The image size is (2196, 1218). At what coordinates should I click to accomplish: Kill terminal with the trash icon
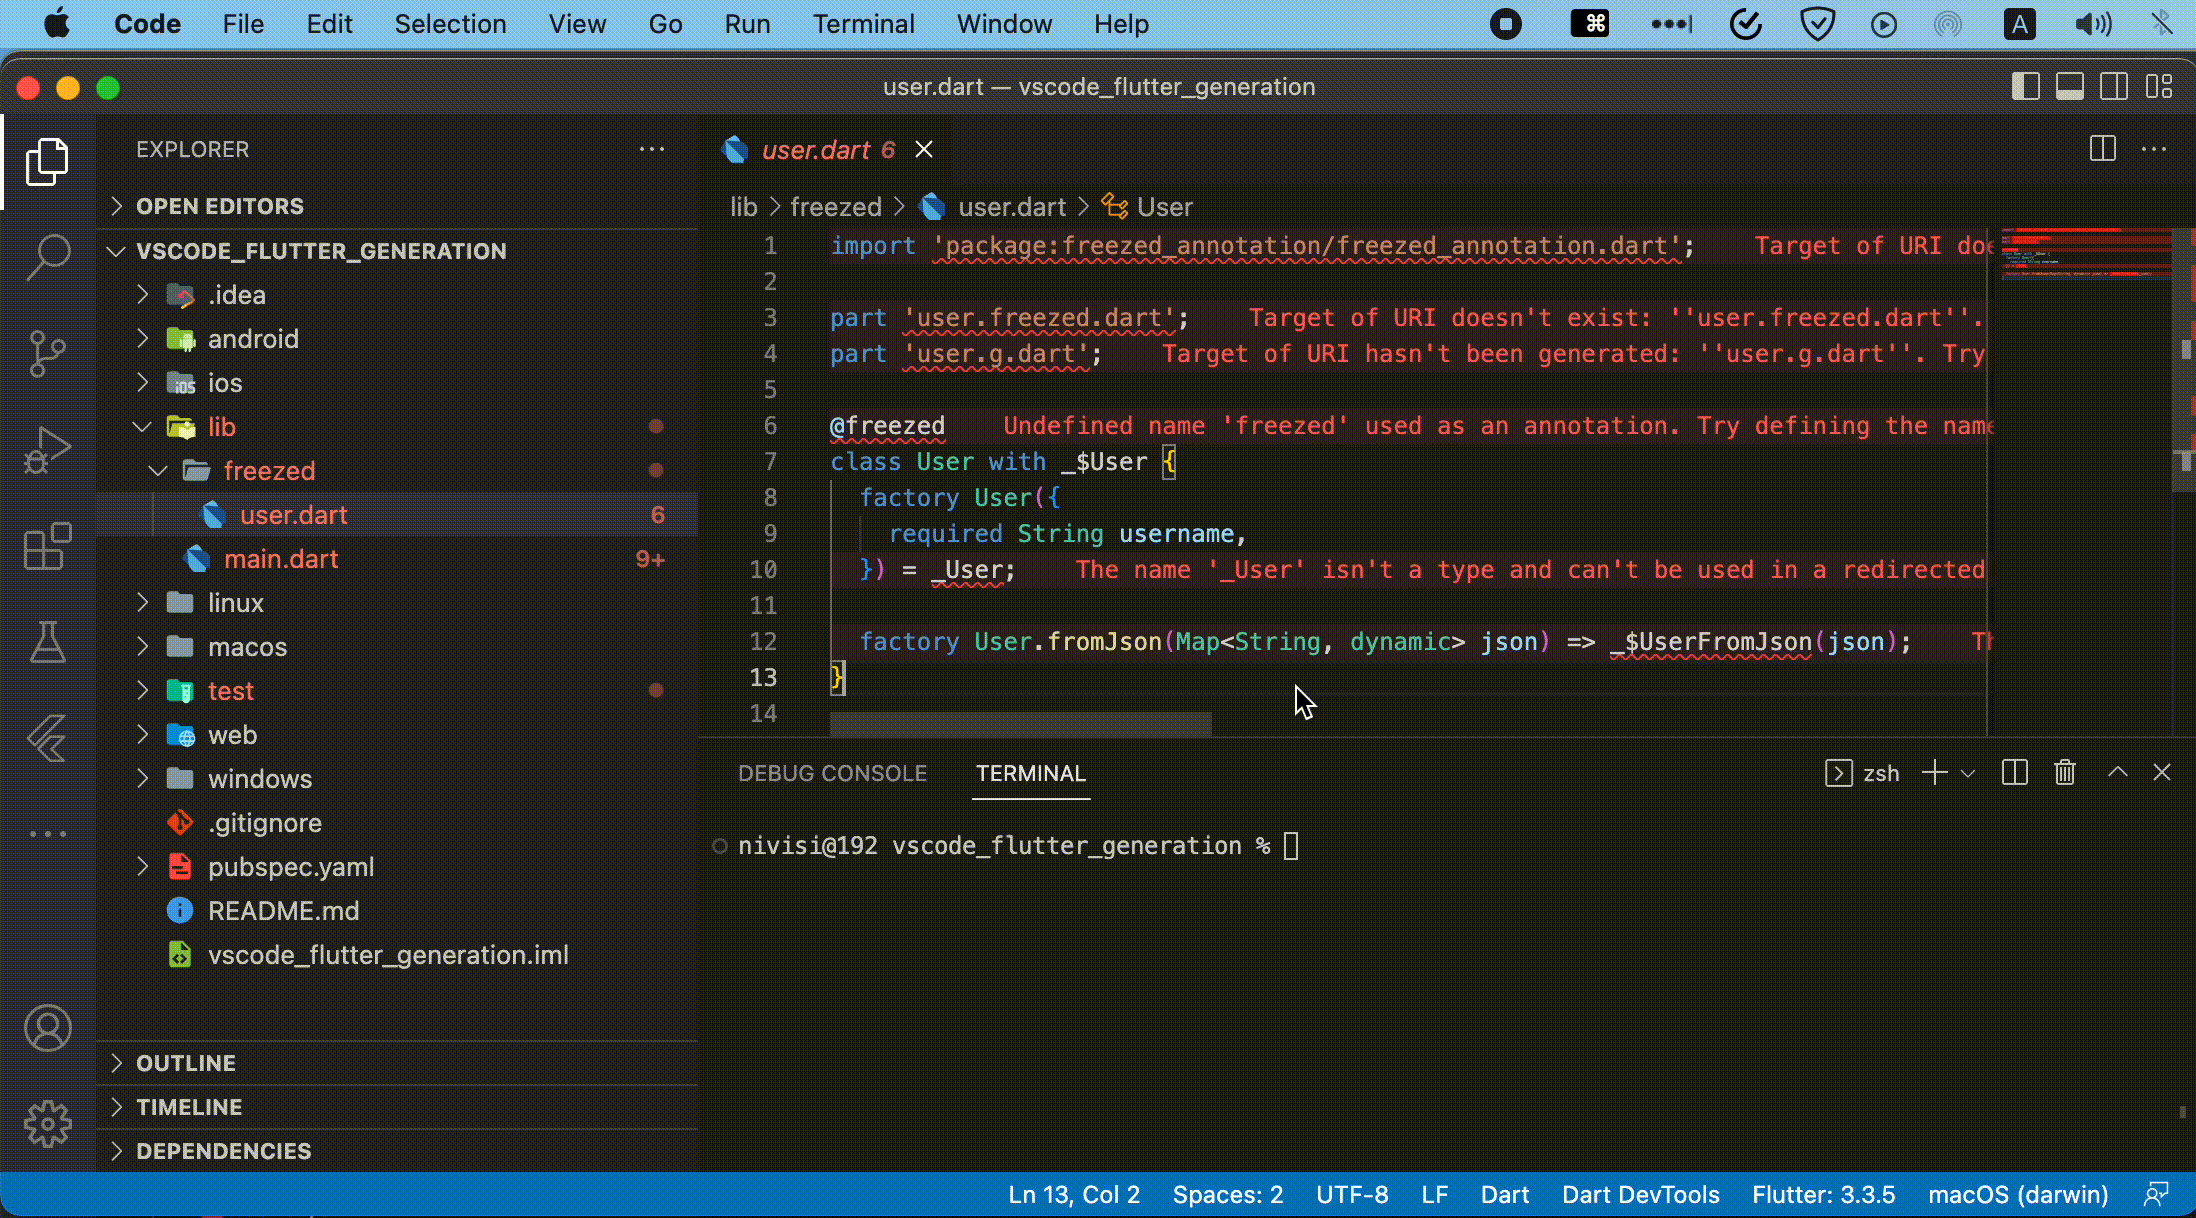tap(2065, 773)
